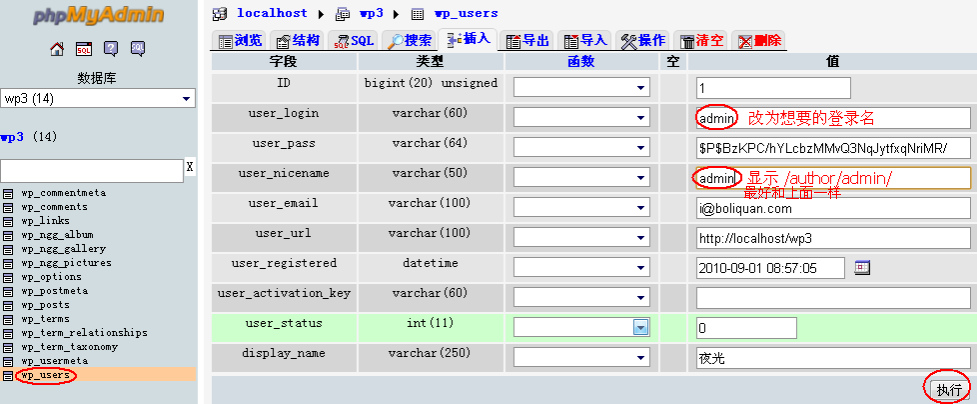Open the wp_usermeta table link

point(54,361)
